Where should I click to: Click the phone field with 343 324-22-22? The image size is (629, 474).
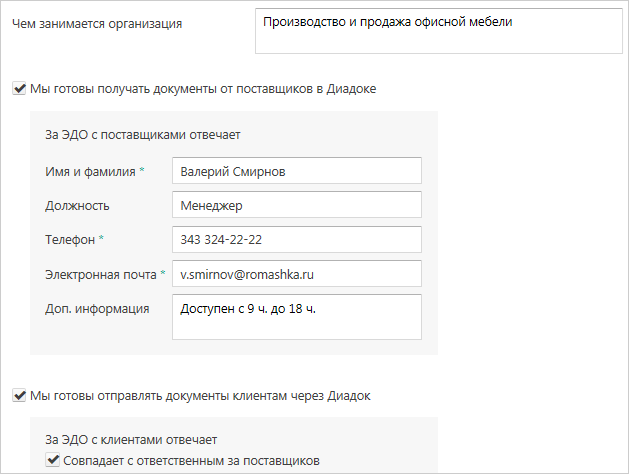coord(296,240)
